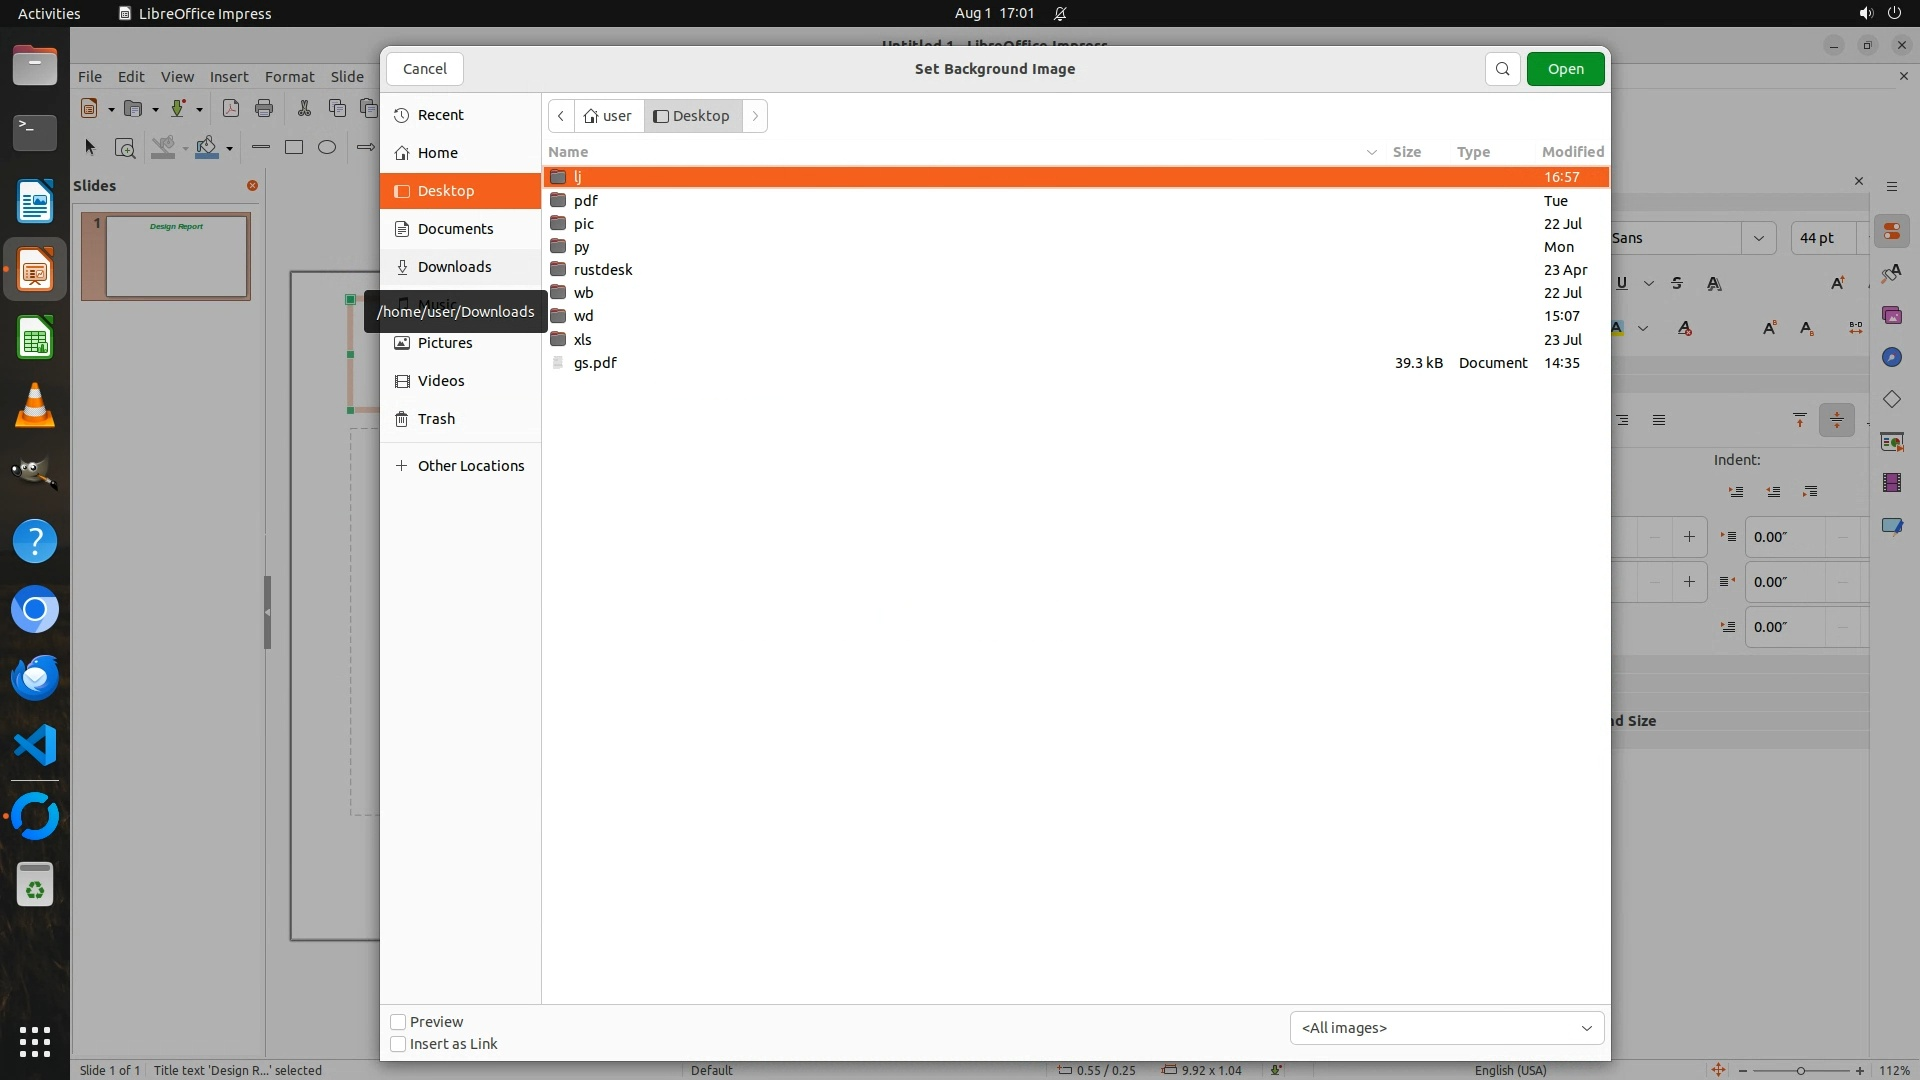Click the print icon in the toolbar
The width and height of the screenshot is (1920, 1080).
coord(264,108)
